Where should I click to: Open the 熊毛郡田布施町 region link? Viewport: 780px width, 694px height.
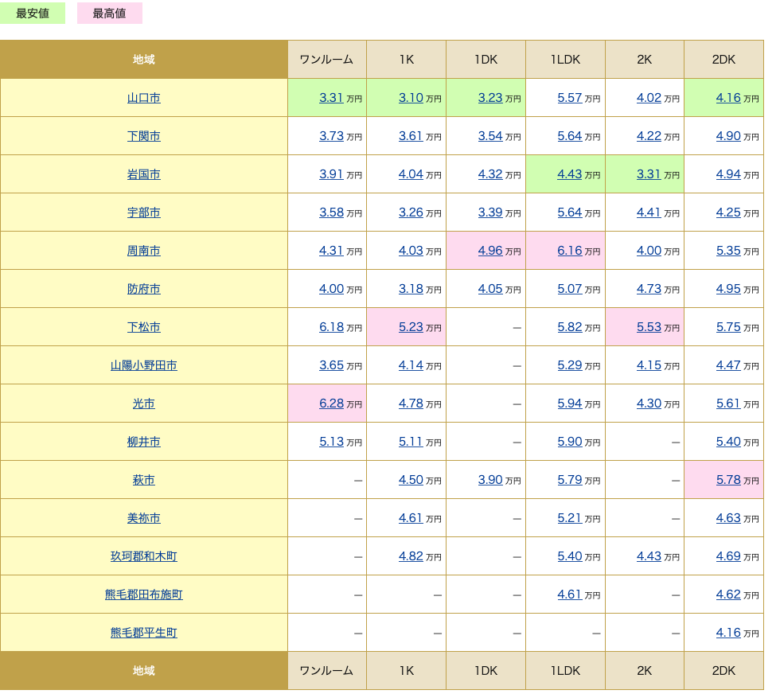(143, 595)
